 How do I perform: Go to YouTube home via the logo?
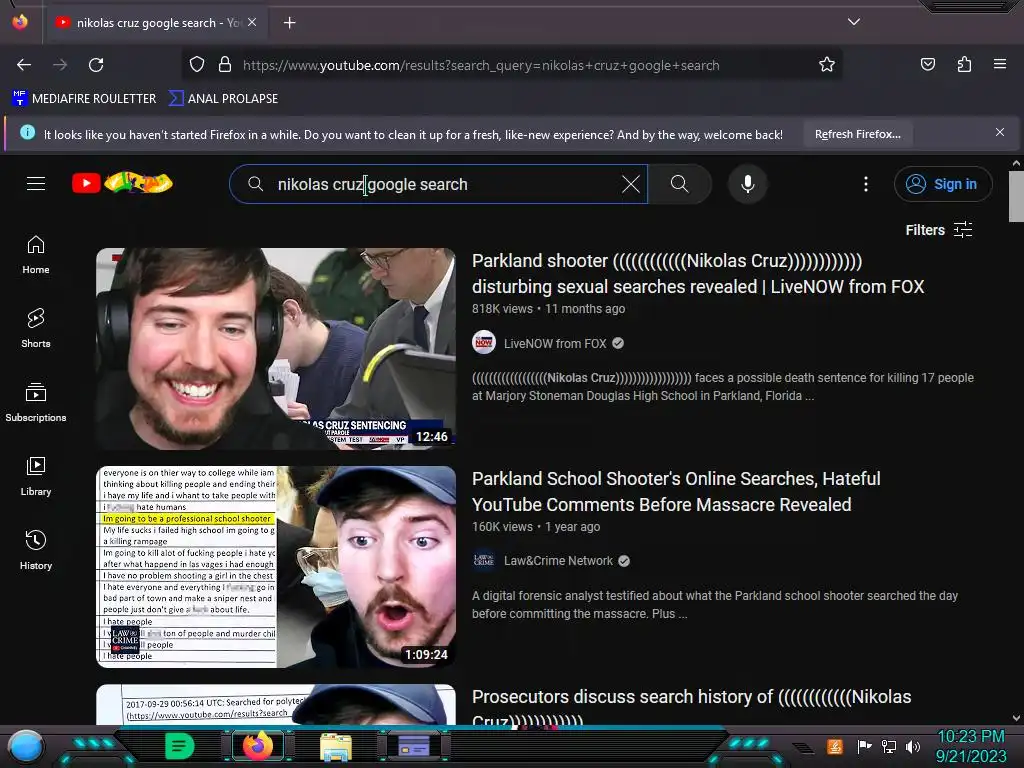point(122,184)
